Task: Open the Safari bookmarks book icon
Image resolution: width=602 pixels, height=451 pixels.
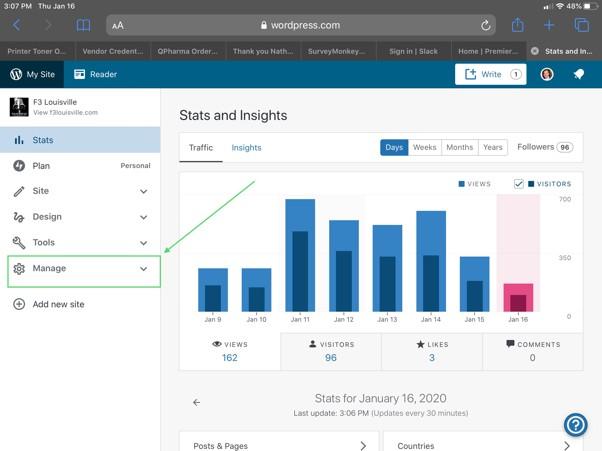Action: coord(83,25)
